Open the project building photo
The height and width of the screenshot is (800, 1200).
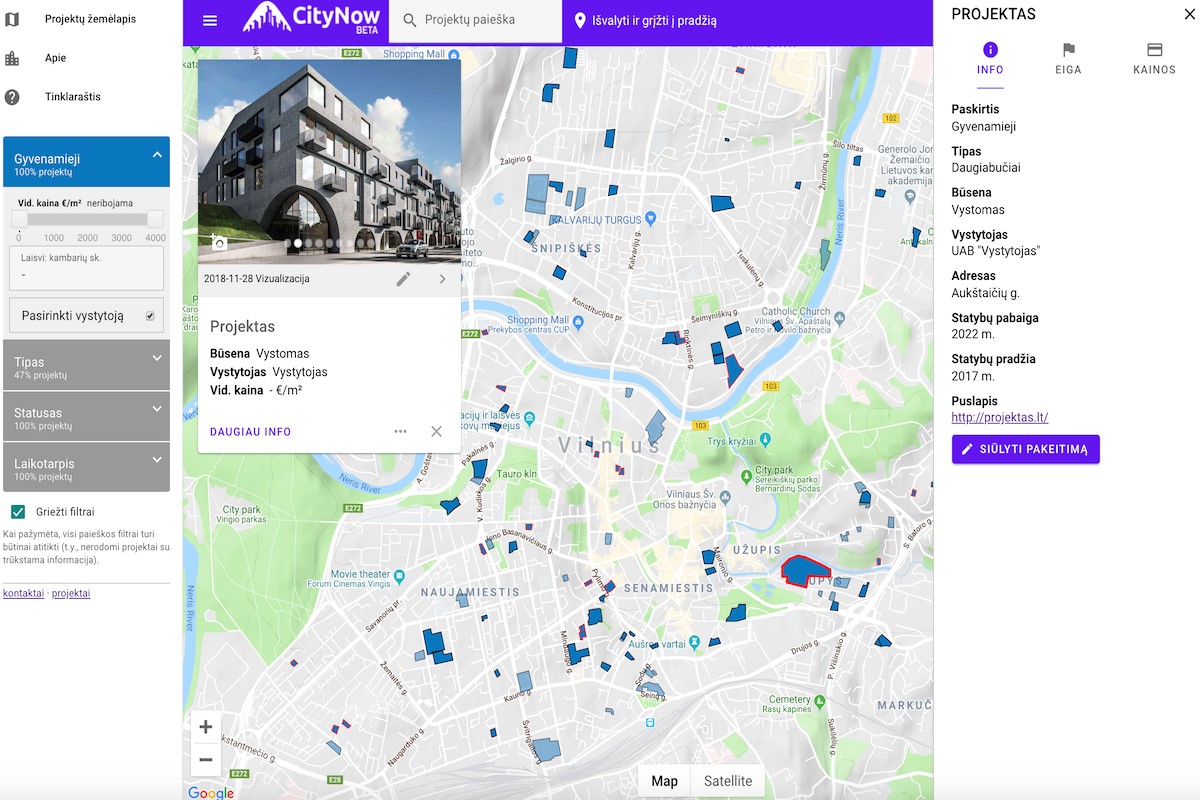pos(330,162)
